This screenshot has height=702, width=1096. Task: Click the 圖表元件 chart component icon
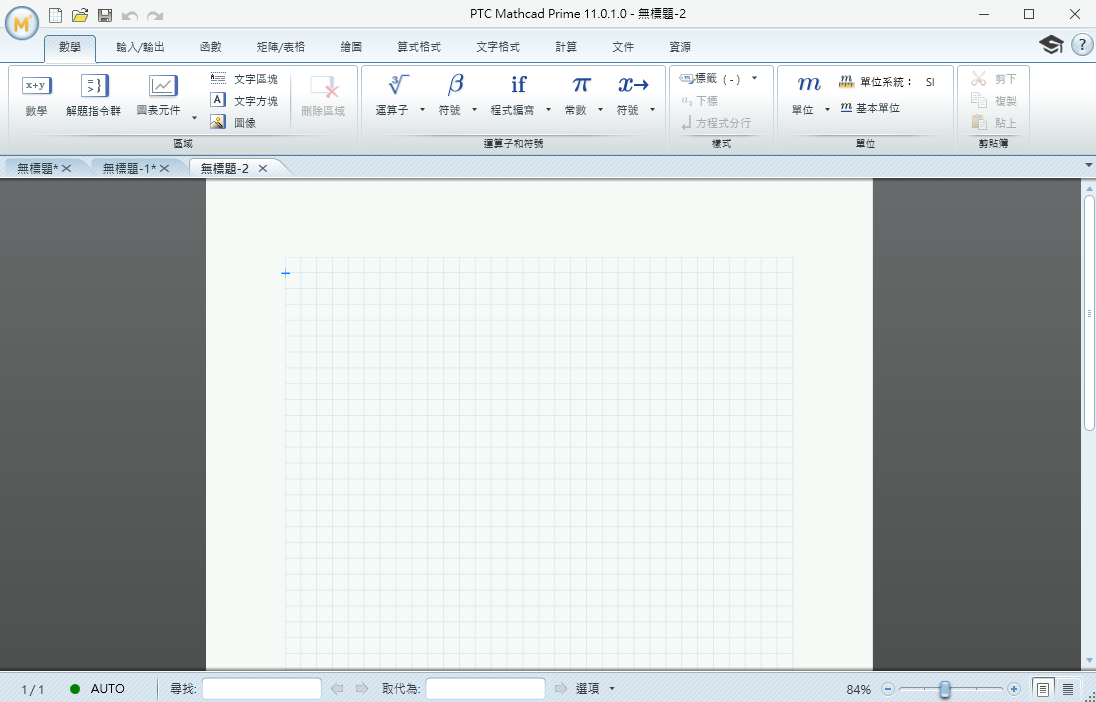[x=163, y=87]
